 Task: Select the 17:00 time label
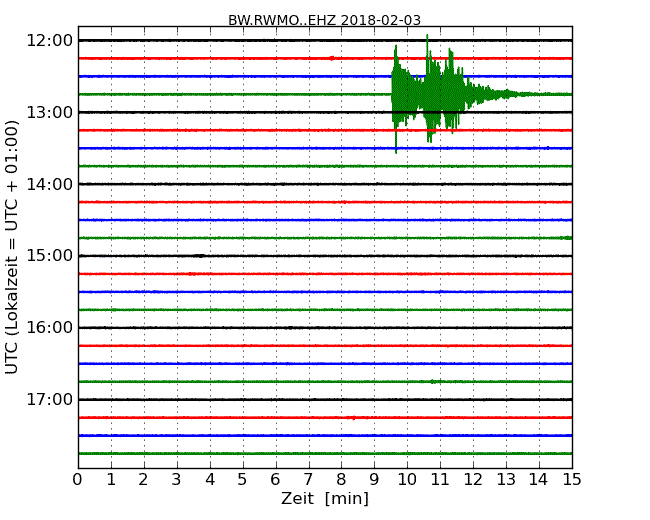[50, 399]
